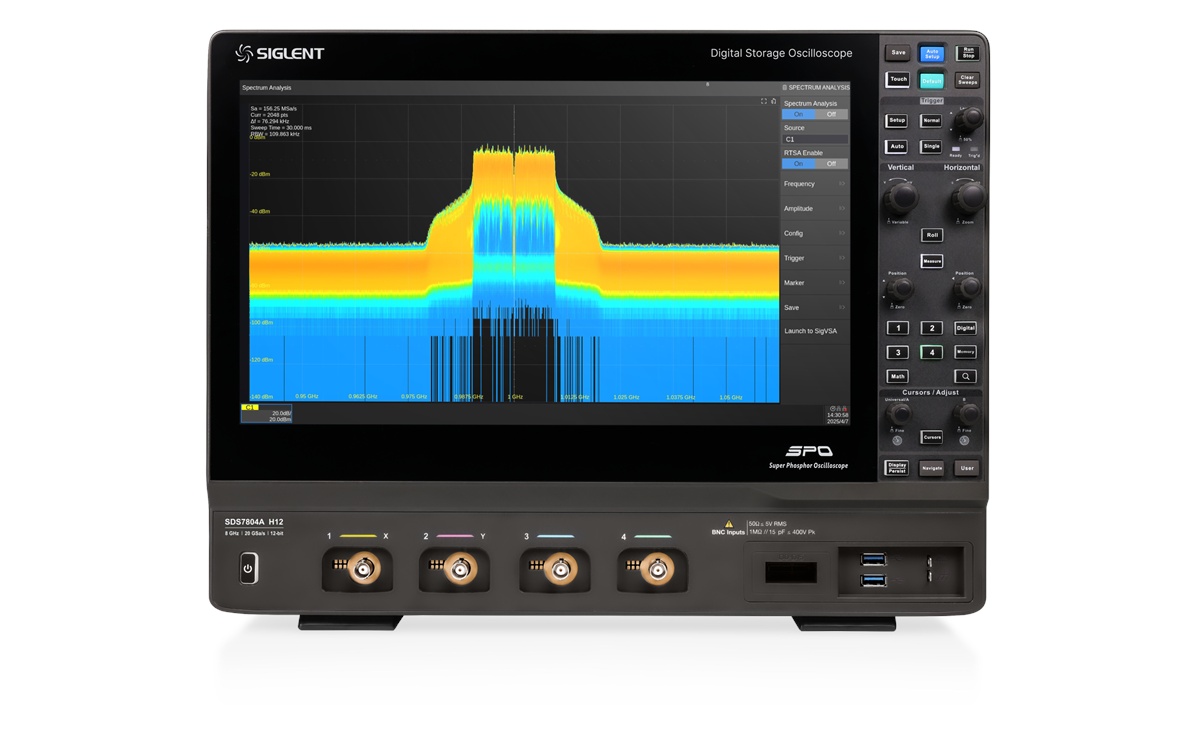The width and height of the screenshot is (1200, 735).
Task: Select Auto trigger mode button
Action: point(897,146)
